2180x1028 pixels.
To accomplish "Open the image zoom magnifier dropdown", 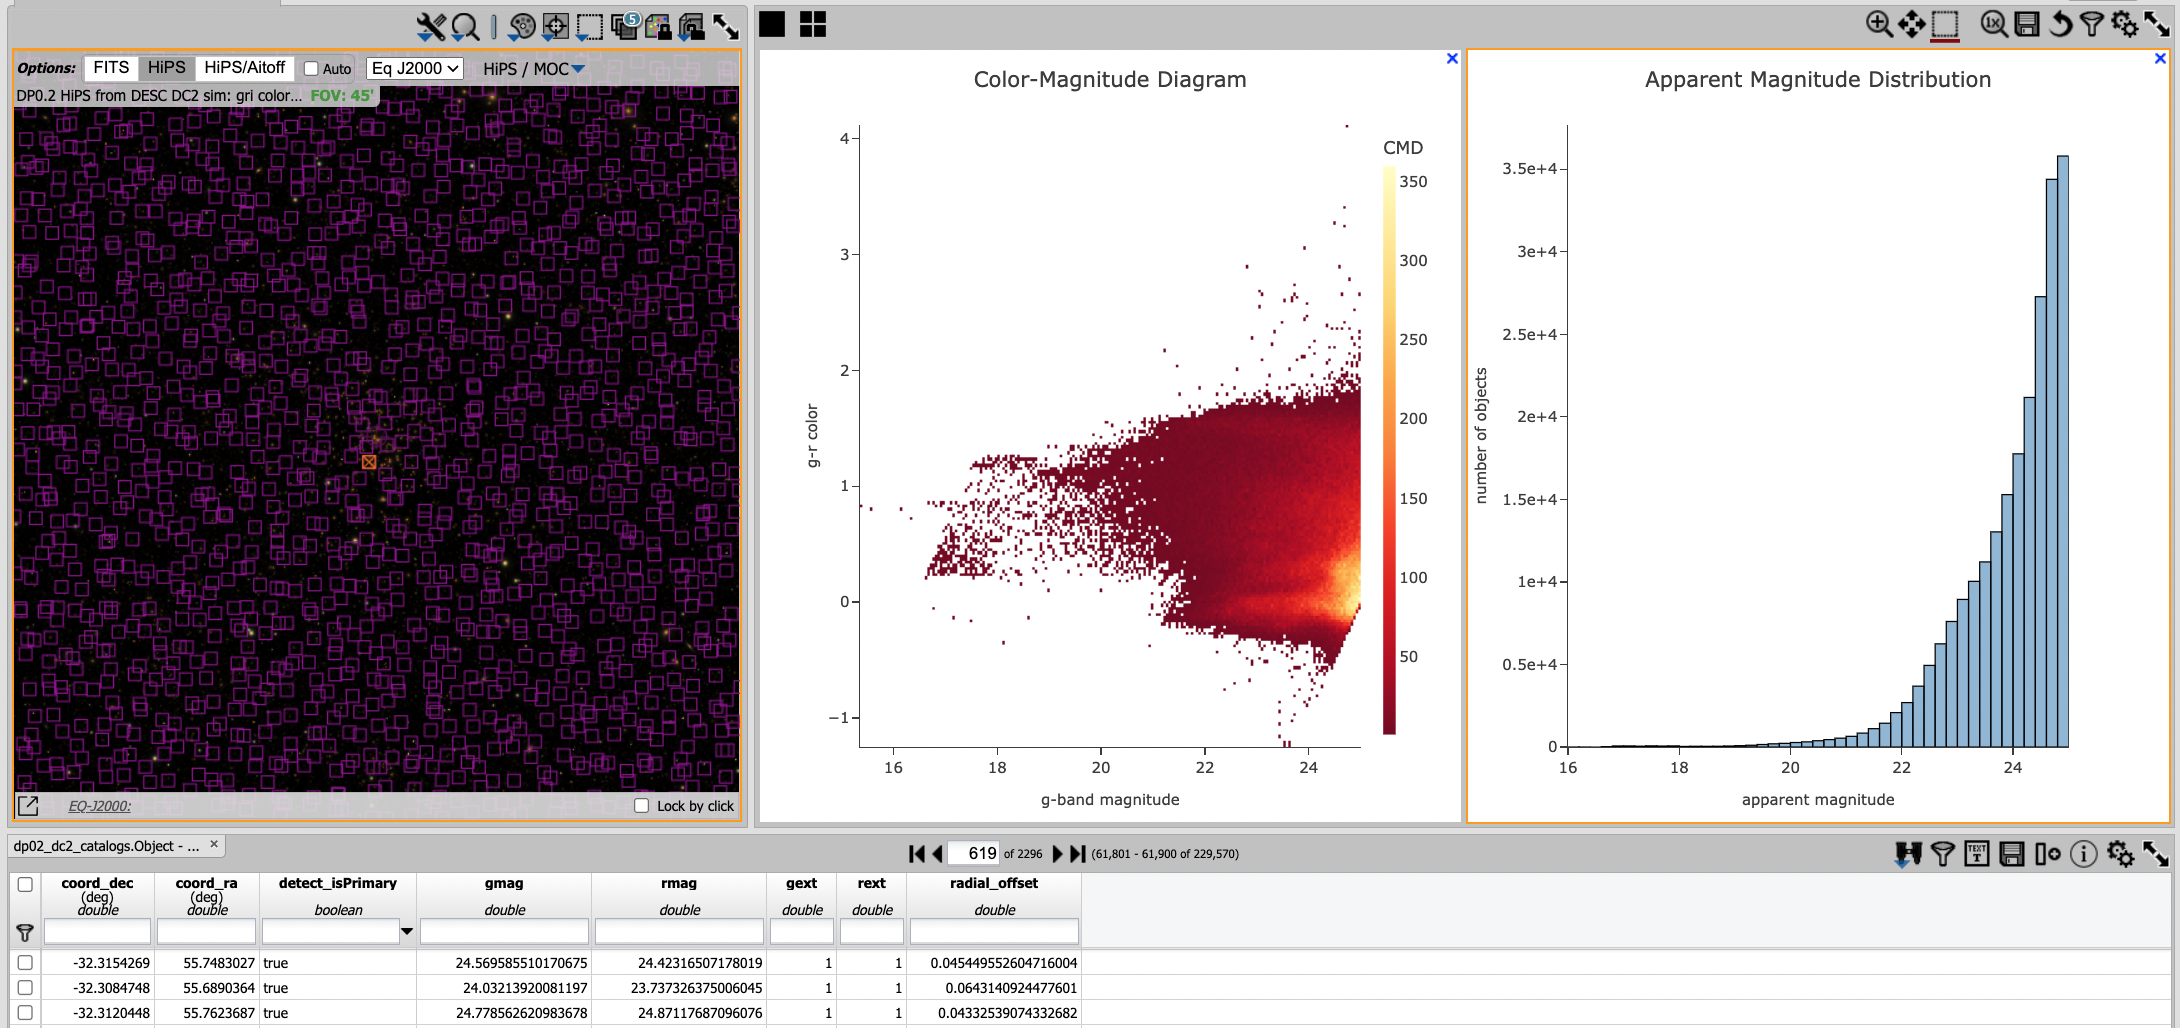I will [x=465, y=27].
